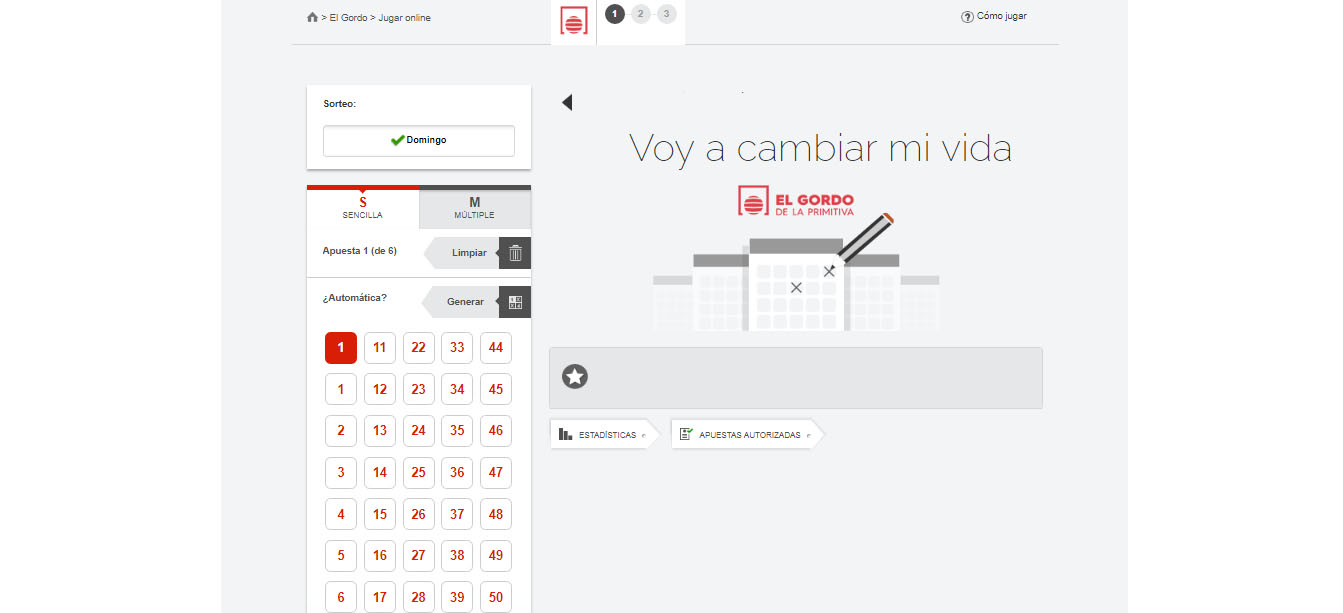Choose number 49 in the grid

(x=496, y=555)
